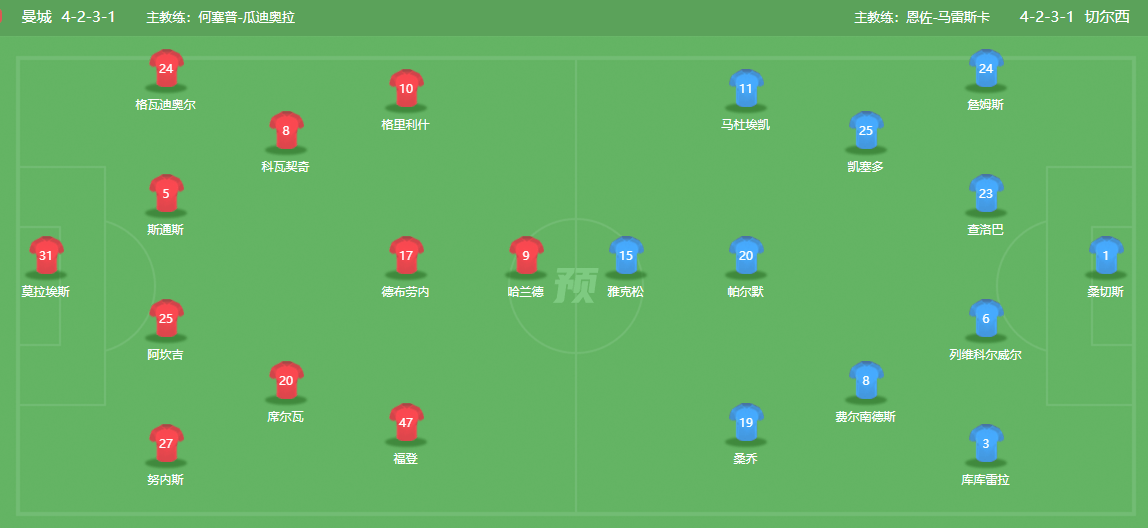
Task: Click the red number 24 Gvardiol jersey
Action: point(166,69)
